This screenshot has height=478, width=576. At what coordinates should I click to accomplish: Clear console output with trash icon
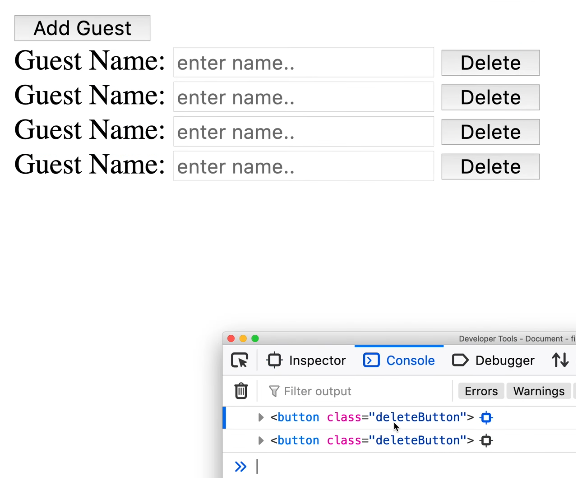click(x=241, y=391)
